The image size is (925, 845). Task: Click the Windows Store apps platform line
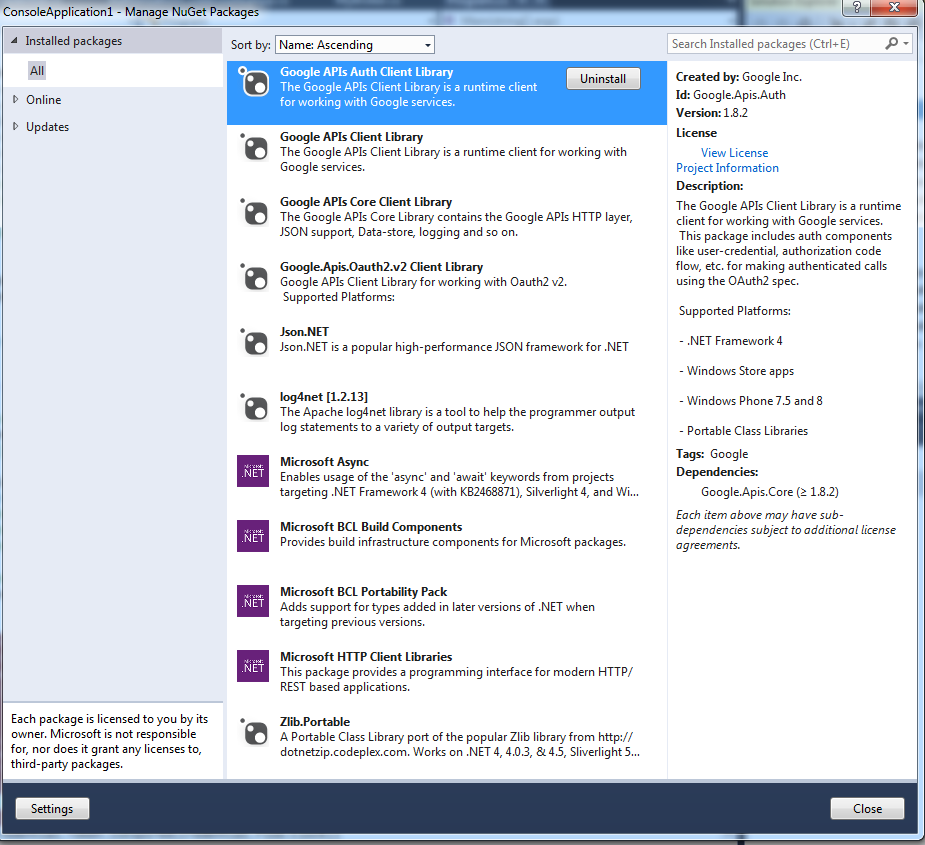pos(737,371)
